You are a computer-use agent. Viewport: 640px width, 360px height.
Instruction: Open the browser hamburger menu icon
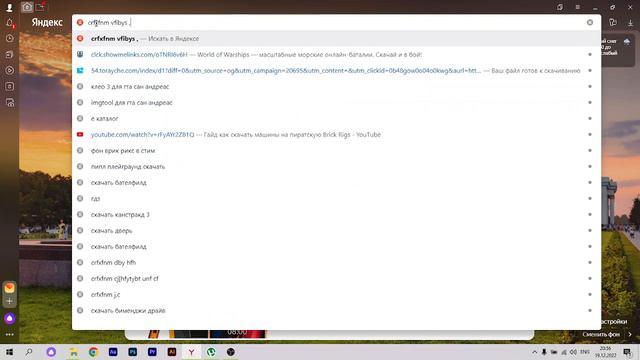click(x=578, y=7)
